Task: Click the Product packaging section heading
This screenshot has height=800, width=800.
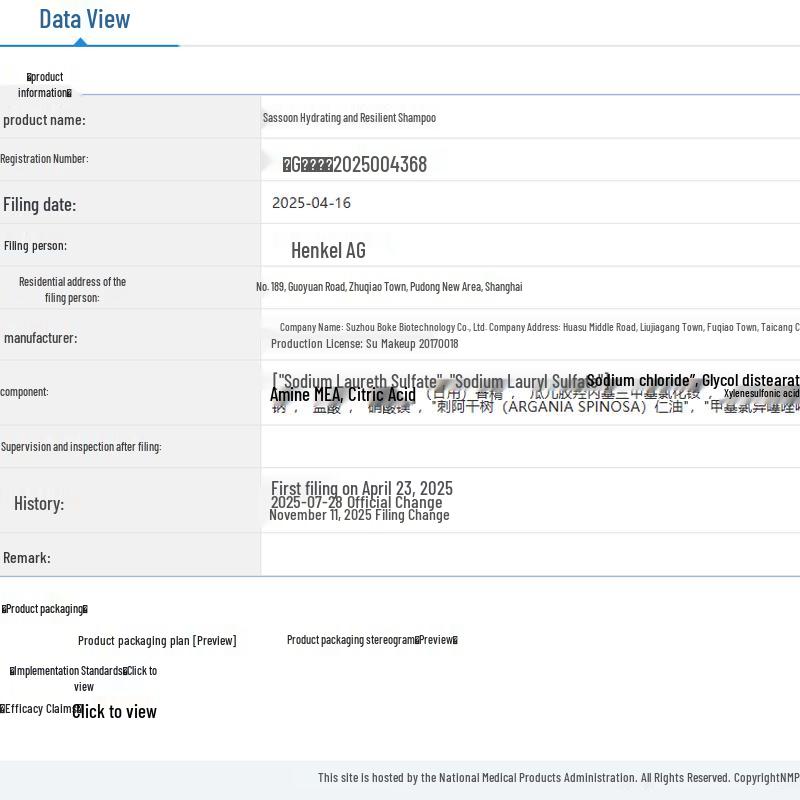Action: tap(45, 609)
